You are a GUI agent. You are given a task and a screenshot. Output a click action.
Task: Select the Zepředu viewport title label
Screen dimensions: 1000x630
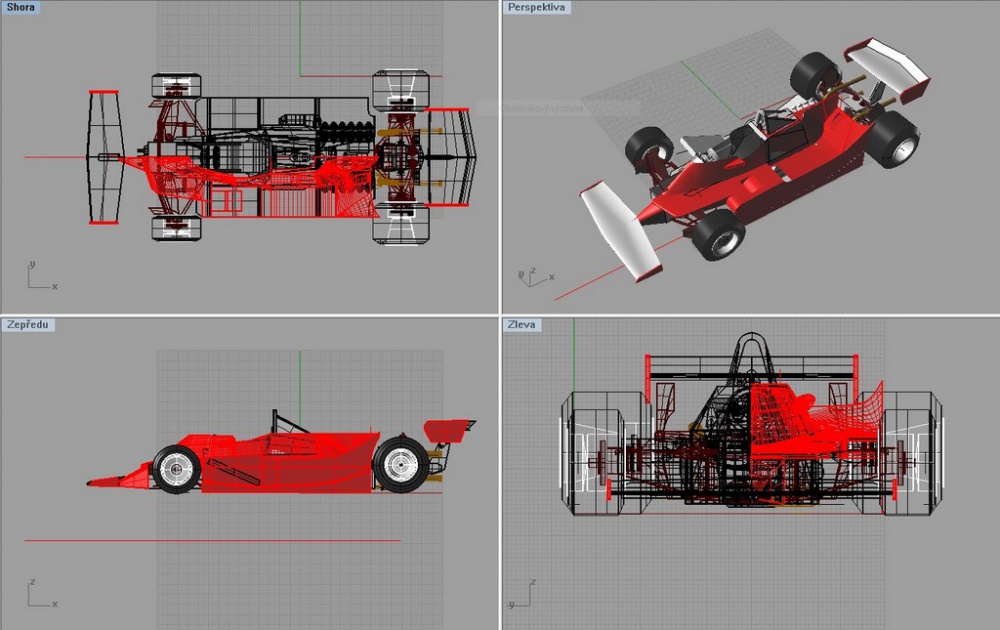28,325
